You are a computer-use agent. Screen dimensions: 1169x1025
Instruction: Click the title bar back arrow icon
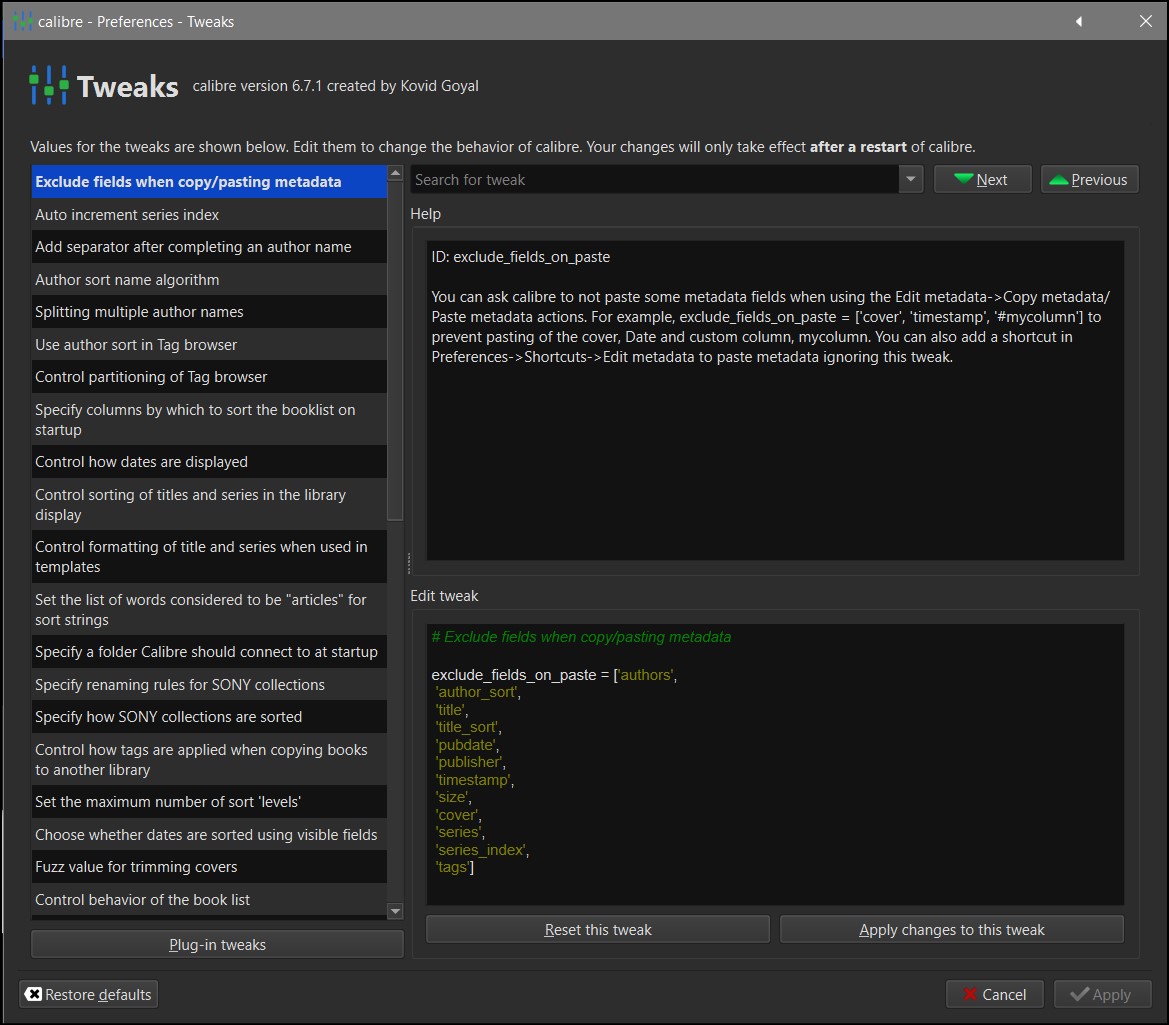pyautogui.click(x=1079, y=22)
